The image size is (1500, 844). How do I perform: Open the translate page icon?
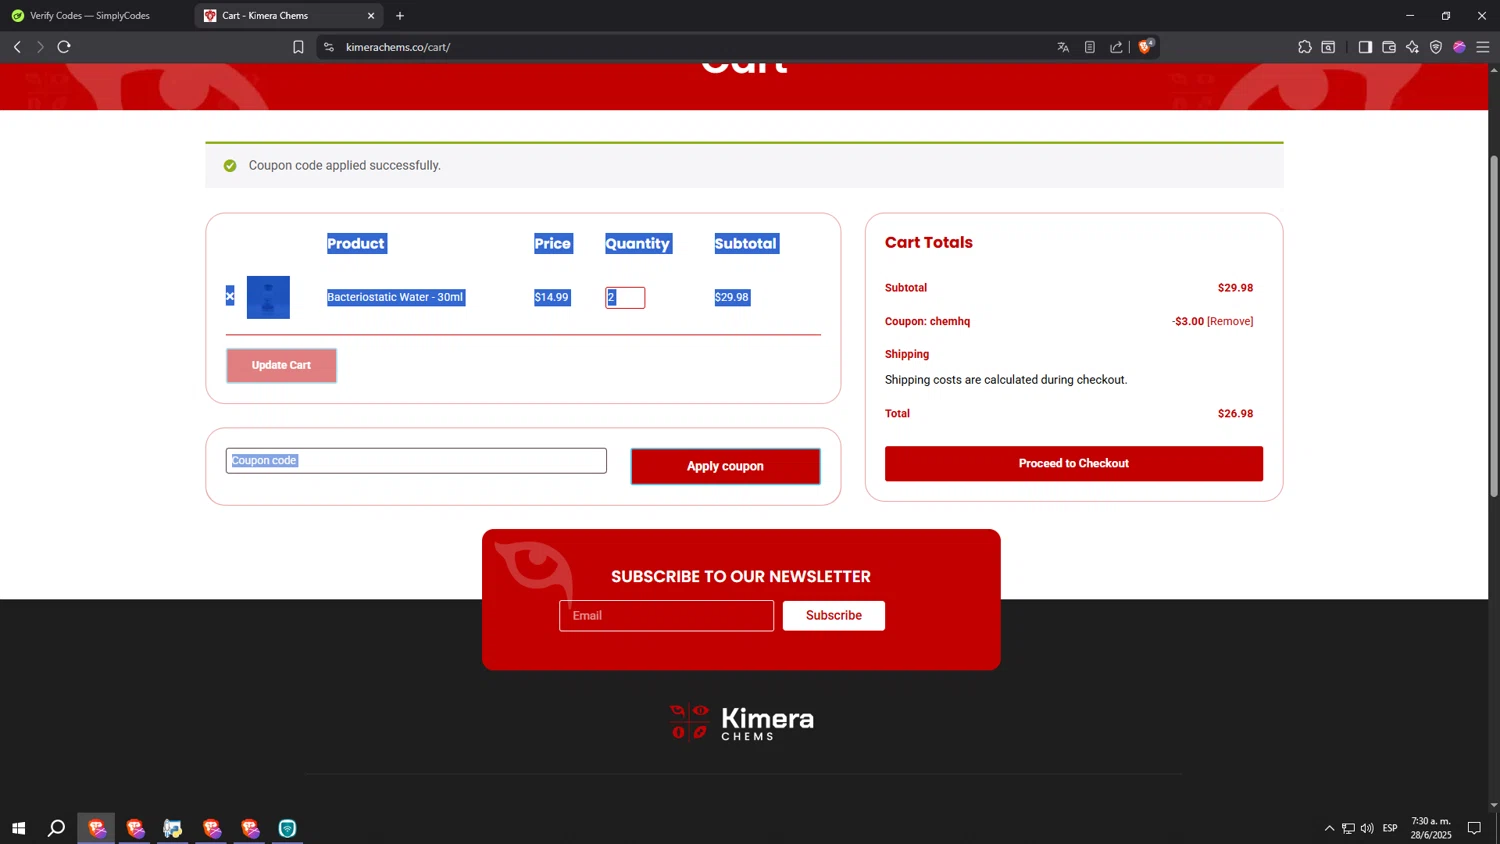(1063, 47)
